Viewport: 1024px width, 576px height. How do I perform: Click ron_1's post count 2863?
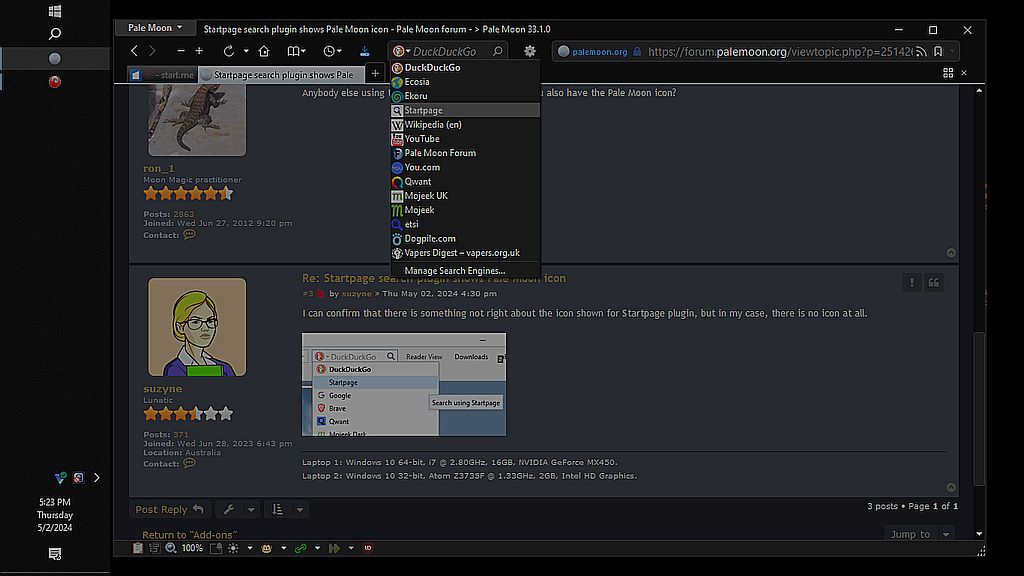(184, 214)
